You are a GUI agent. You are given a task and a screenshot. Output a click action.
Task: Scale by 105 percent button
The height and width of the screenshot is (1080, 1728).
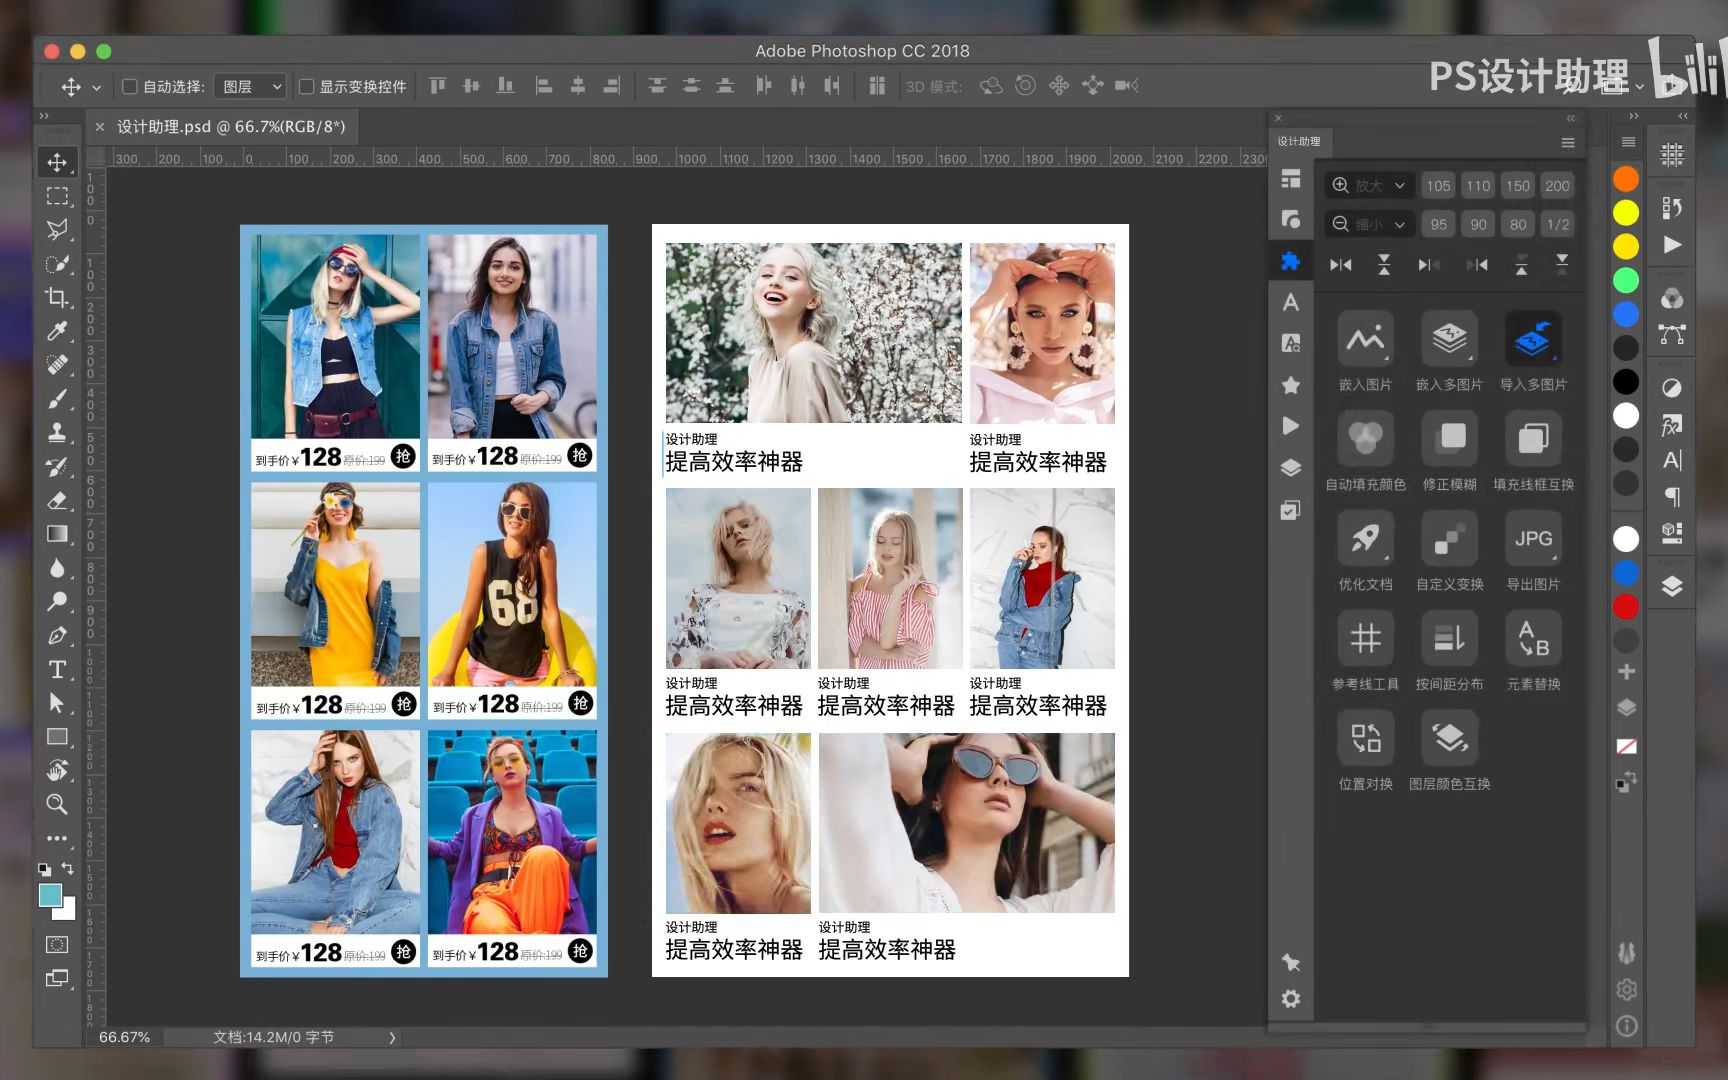pos(1438,185)
